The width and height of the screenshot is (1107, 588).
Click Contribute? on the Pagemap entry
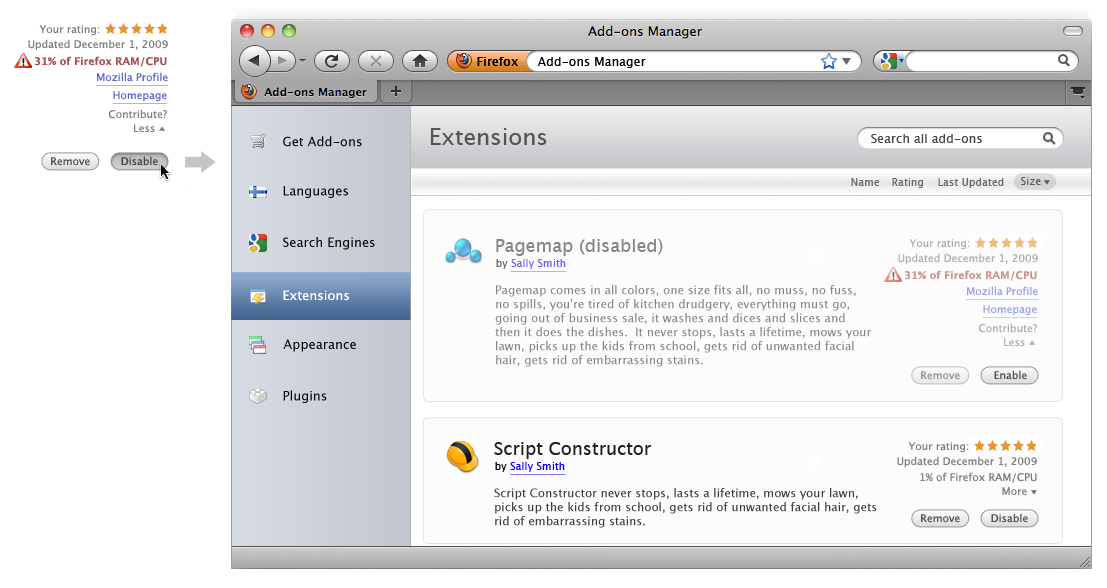click(1007, 328)
